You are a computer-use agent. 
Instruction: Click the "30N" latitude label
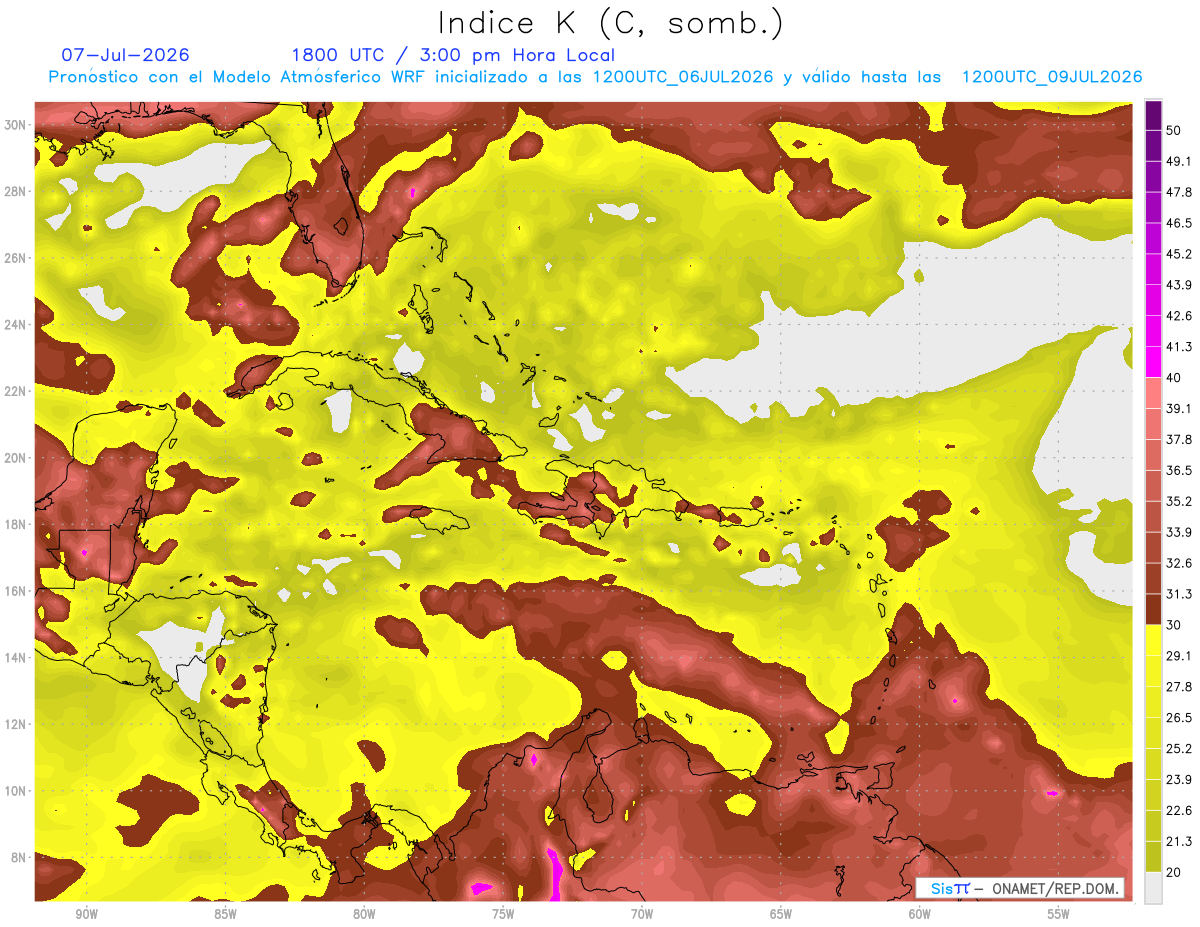(17, 125)
